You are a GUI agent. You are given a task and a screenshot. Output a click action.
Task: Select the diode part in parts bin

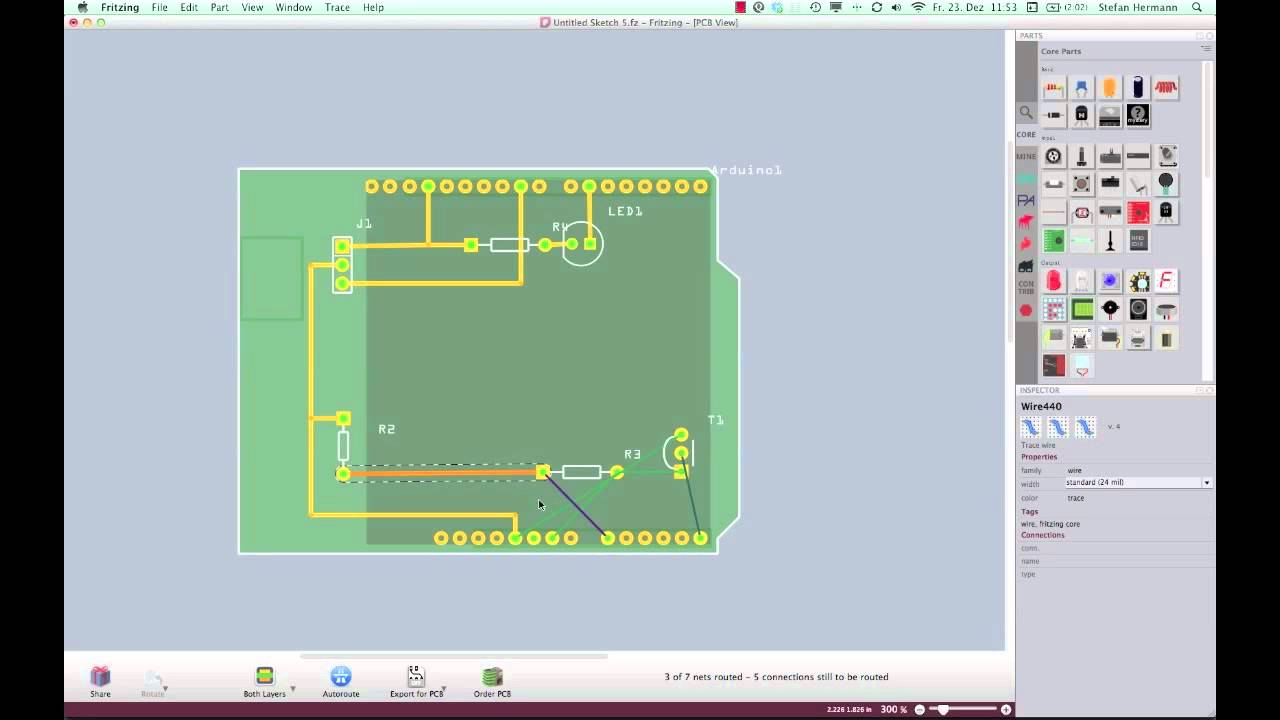click(x=1053, y=116)
